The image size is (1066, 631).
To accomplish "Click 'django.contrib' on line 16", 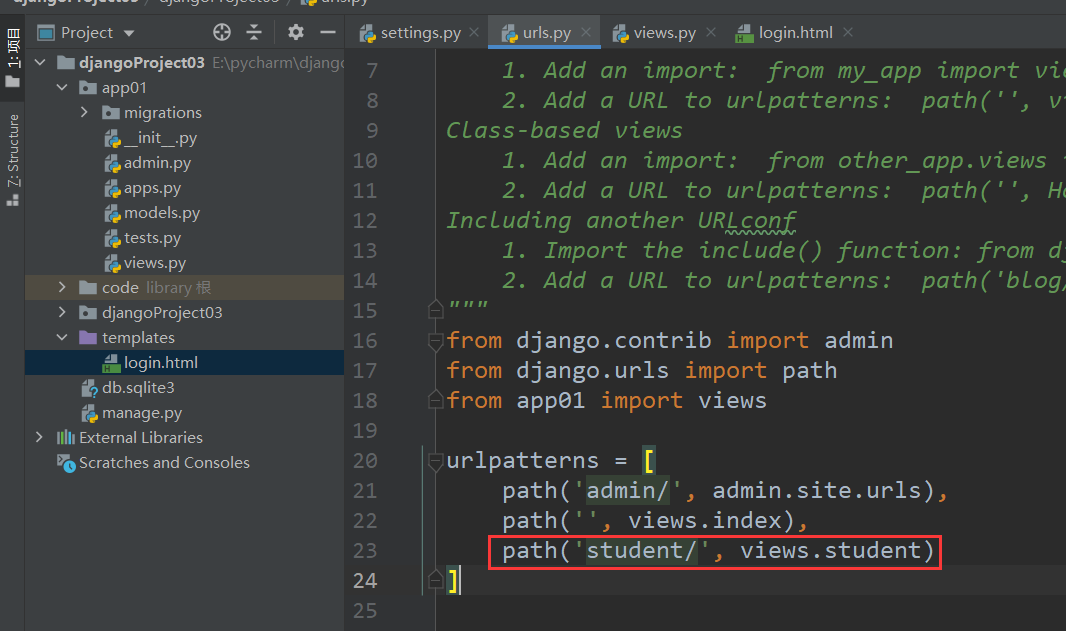I will coord(614,340).
